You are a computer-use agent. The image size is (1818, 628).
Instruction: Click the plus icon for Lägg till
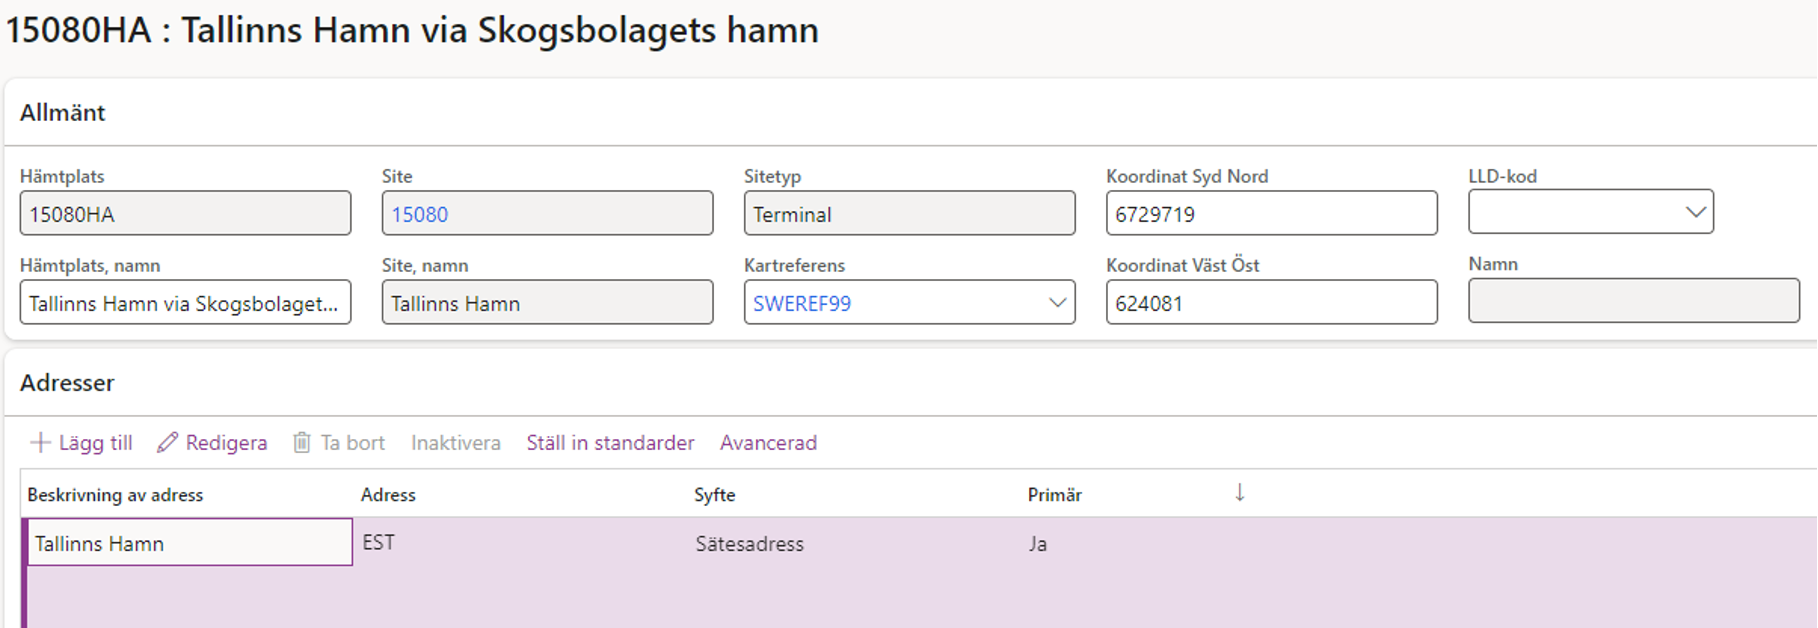tap(40, 442)
